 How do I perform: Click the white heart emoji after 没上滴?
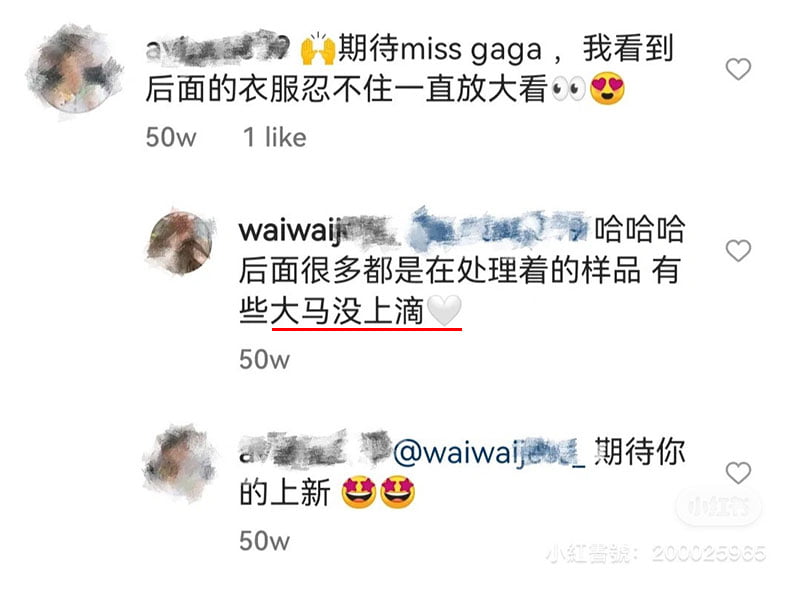(443, 310)
